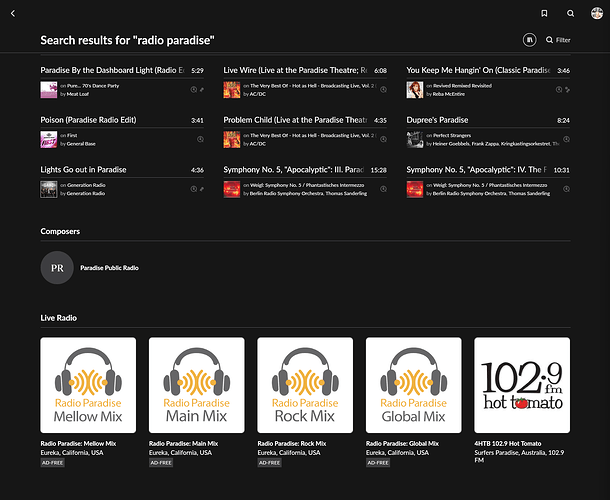
Task: Open the Revived Remixed Revisited album link
Action: click(x=462, y=86)
